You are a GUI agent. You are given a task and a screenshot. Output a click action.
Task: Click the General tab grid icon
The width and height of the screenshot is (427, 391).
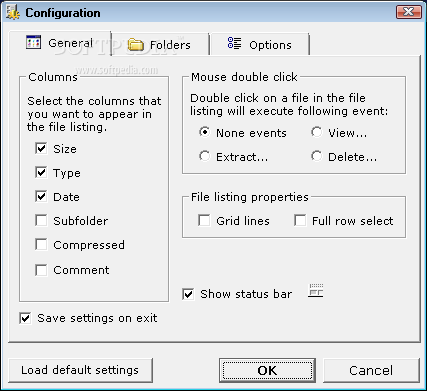coord(34,42)
